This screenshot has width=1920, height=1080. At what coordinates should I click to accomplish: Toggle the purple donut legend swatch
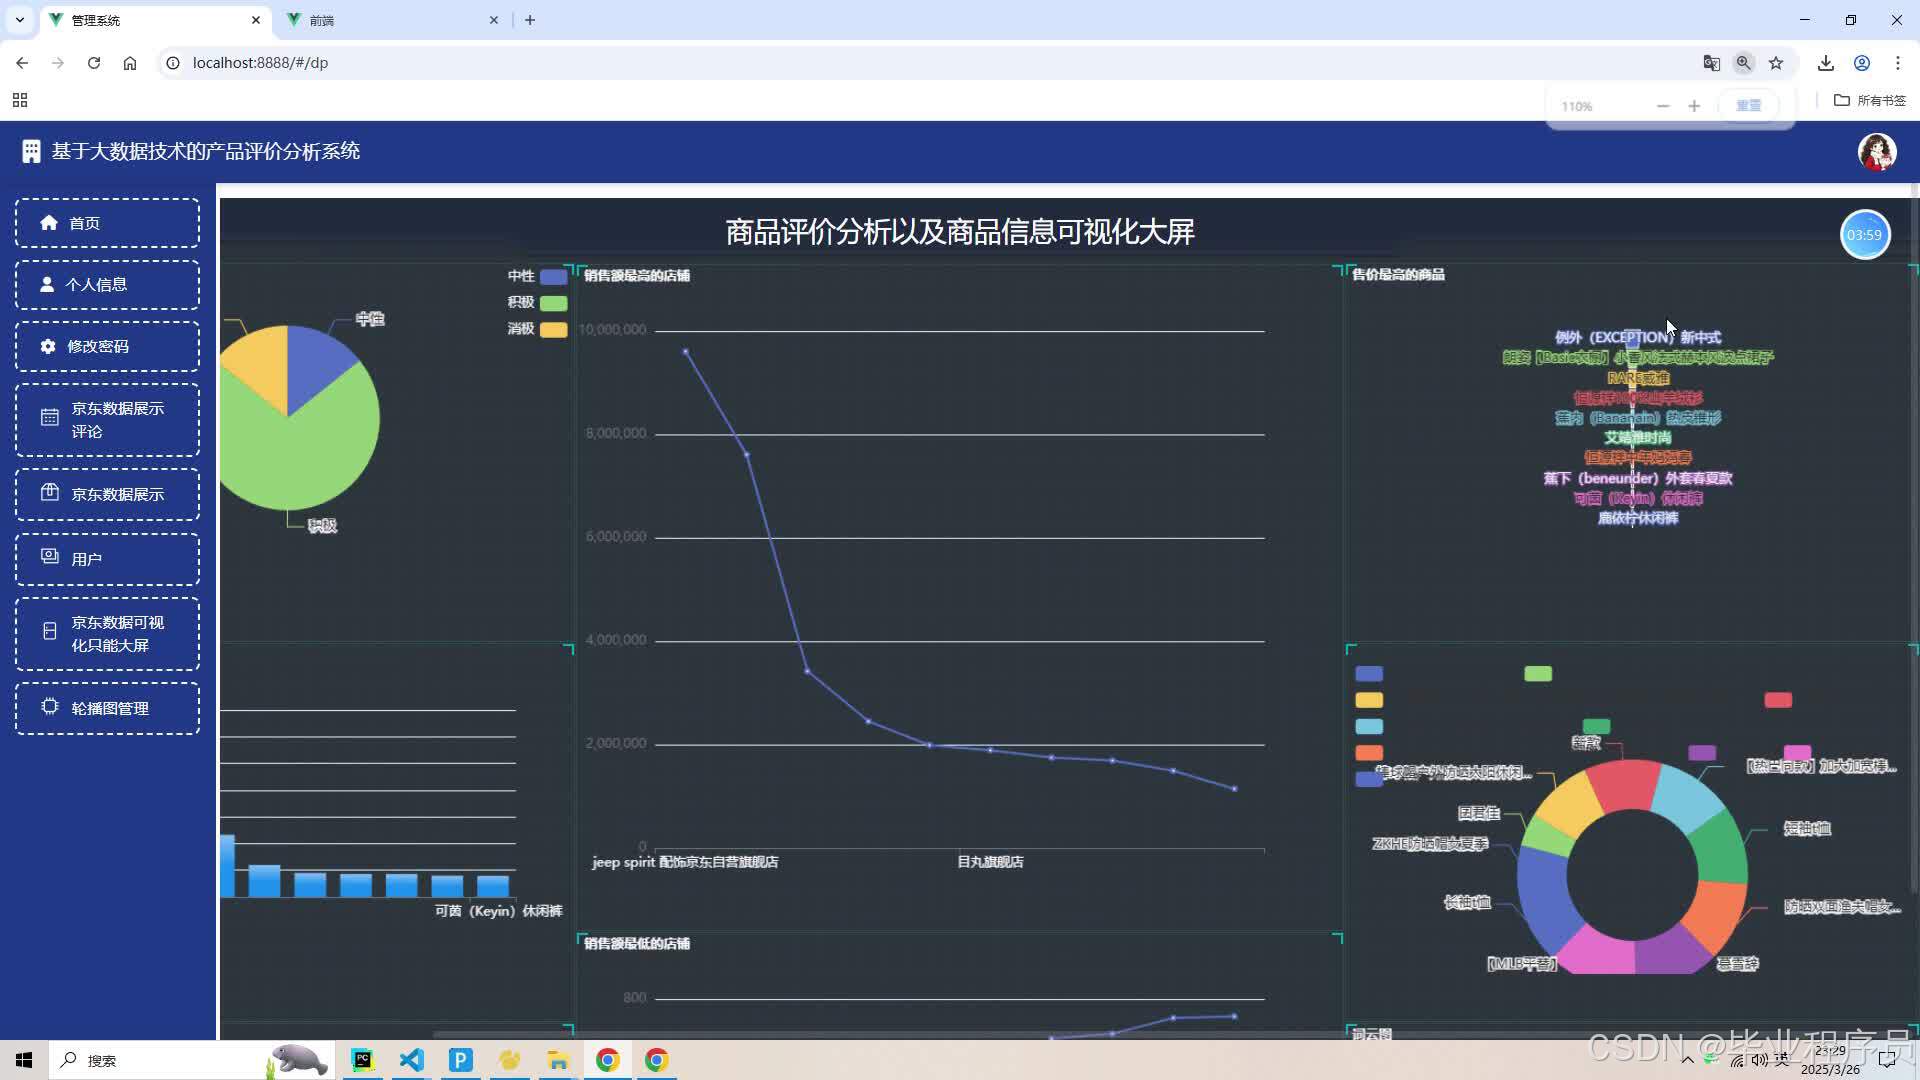point(1702,753)
